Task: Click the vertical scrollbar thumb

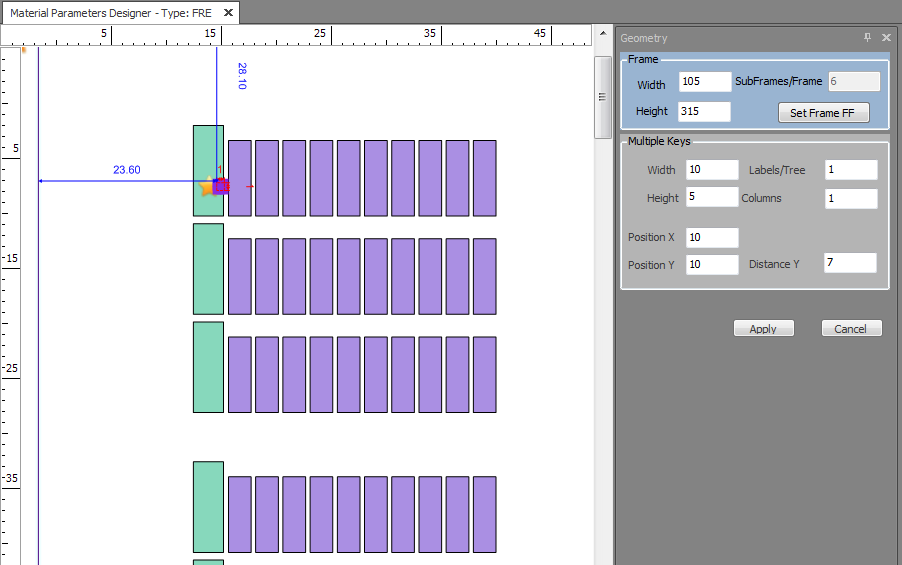Action: point(603,97)
